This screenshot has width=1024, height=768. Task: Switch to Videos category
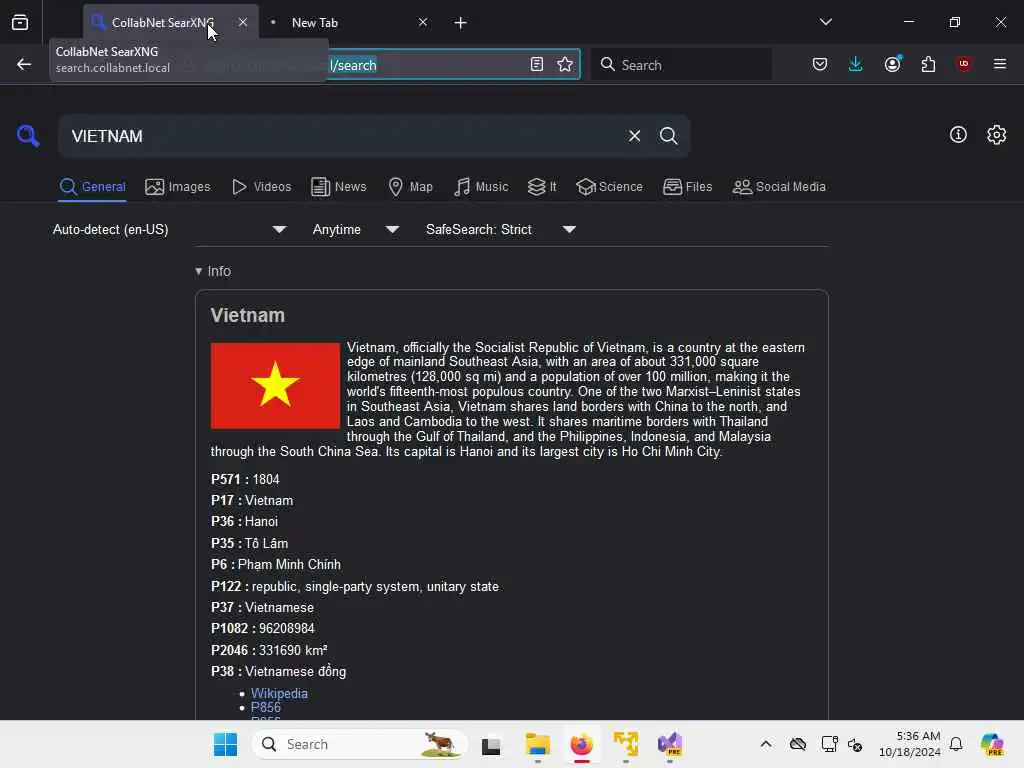tap(261, 187)
